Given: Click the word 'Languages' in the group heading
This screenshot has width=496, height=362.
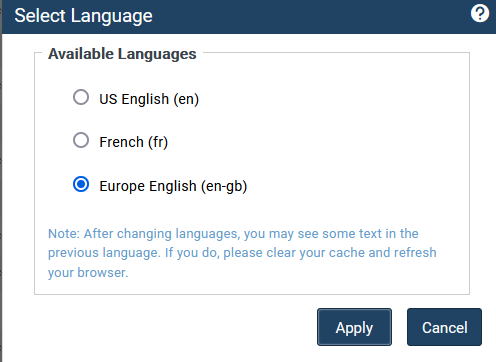Looking at the screenshot, I should pyautogui.click(x=157, y=54).
